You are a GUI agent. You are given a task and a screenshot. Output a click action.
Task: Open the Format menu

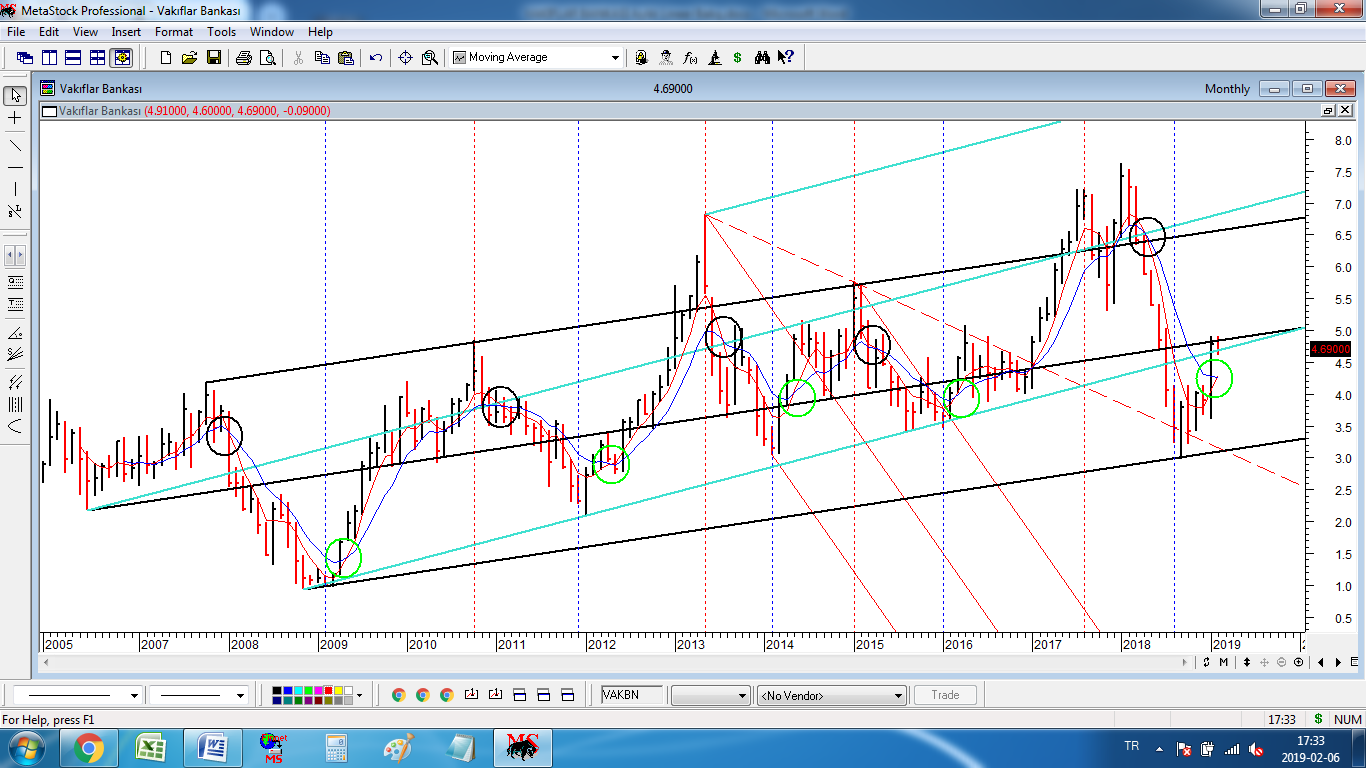(174, 32)
